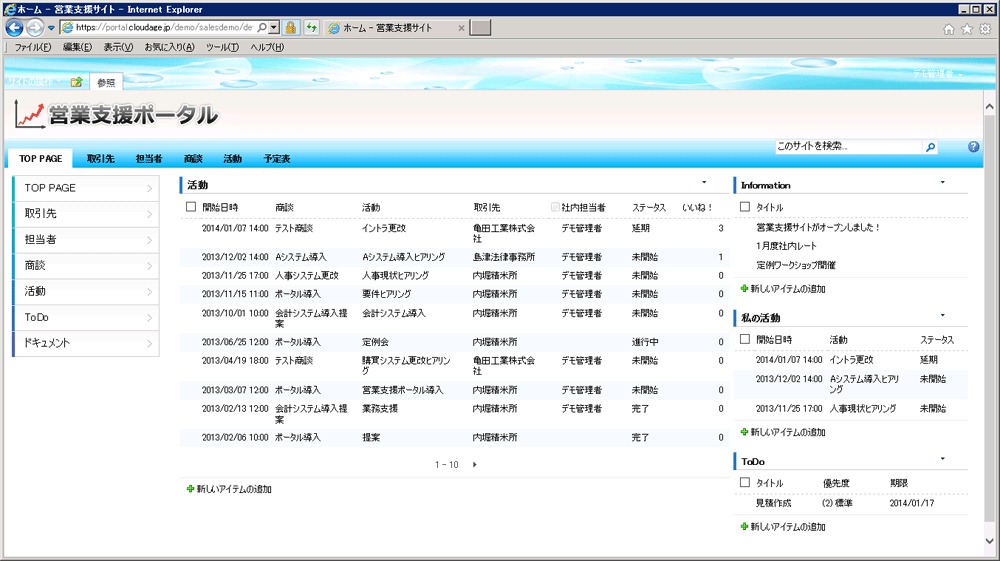Check the select-all checkbox in 活動 list header

tap(191, 207)
